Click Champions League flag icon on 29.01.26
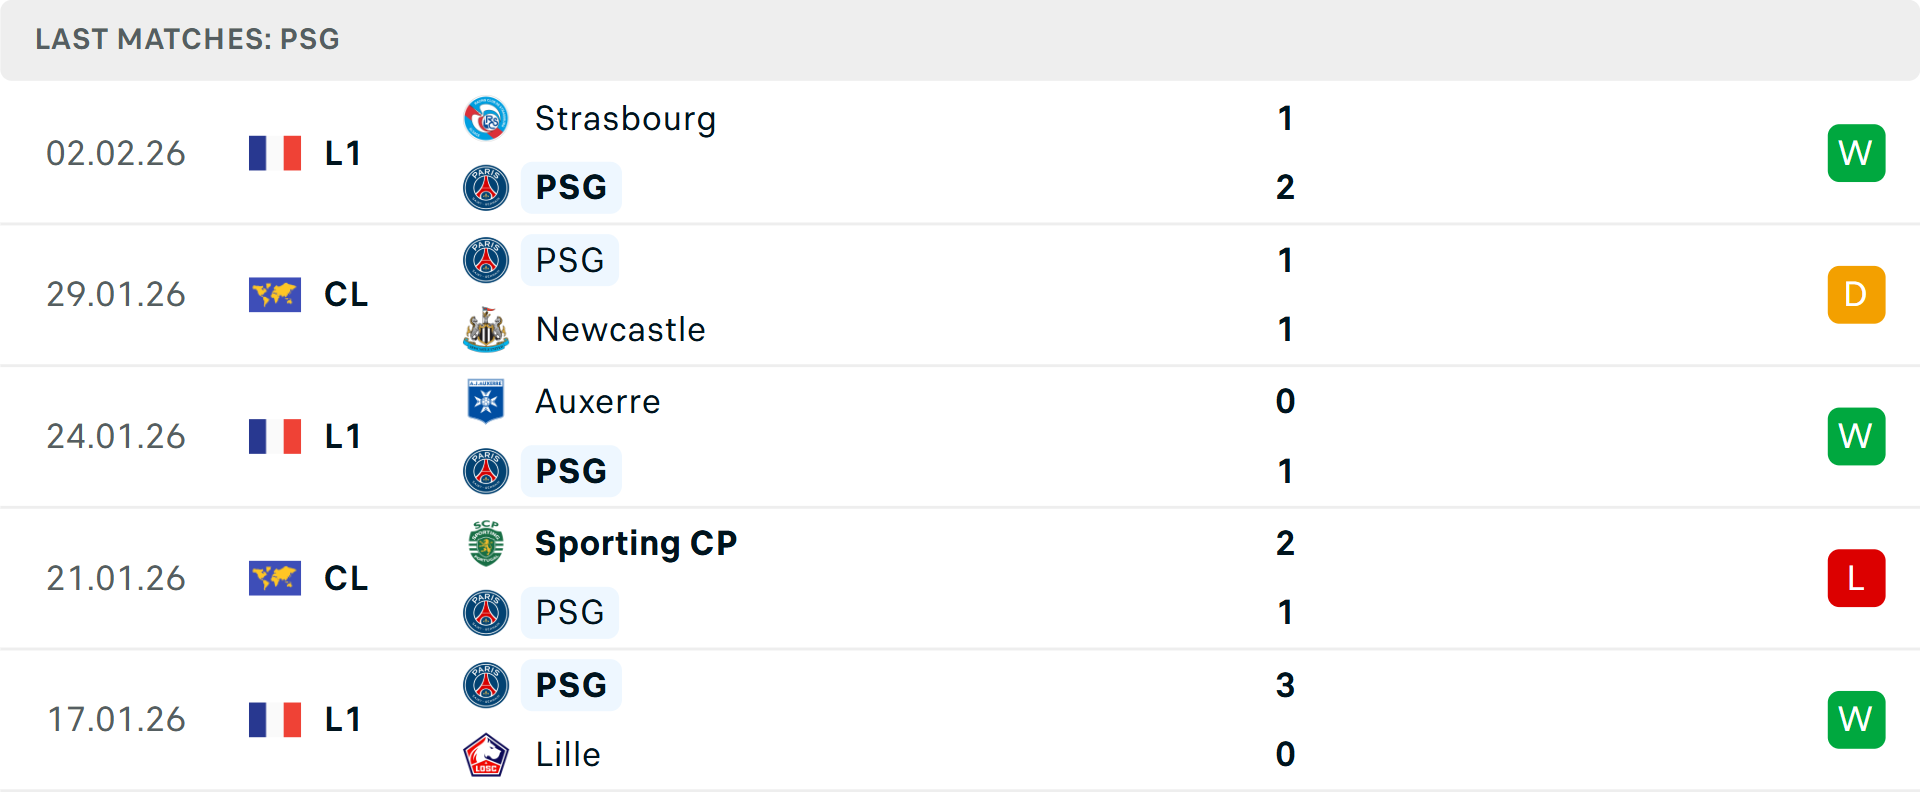 point(275,295)
